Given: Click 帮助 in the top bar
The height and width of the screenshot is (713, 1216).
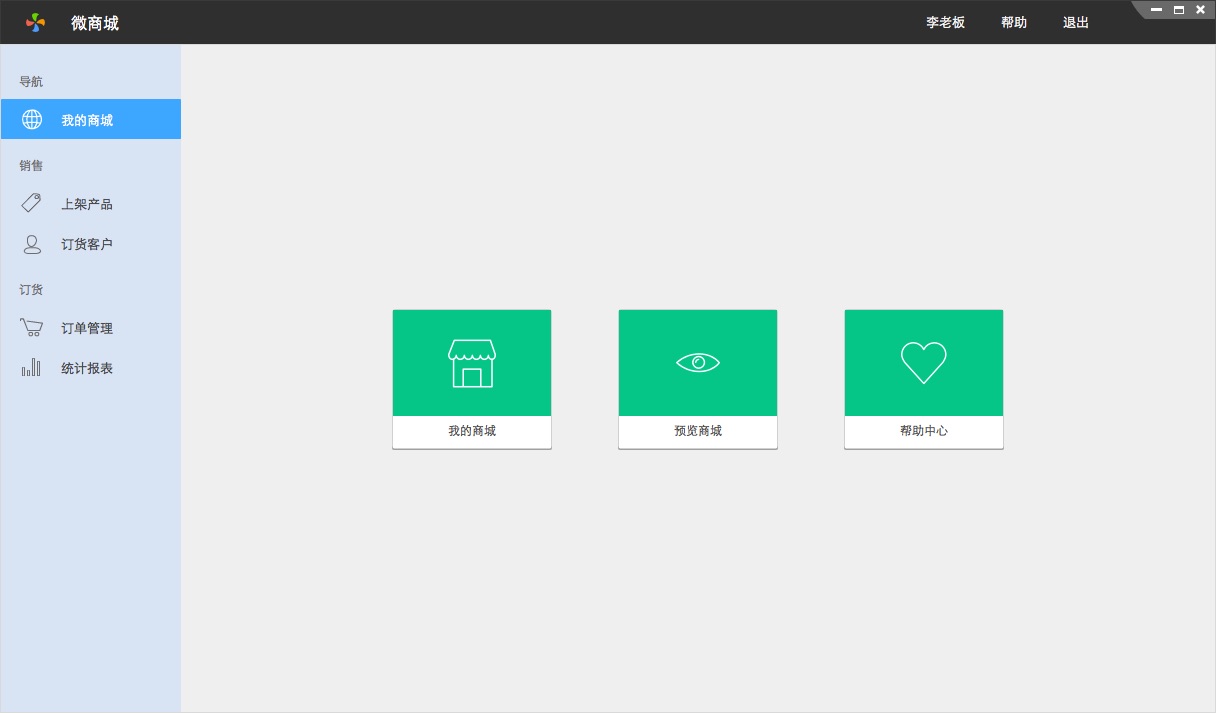Looking at the screenshot, I should coord(1014,22).
